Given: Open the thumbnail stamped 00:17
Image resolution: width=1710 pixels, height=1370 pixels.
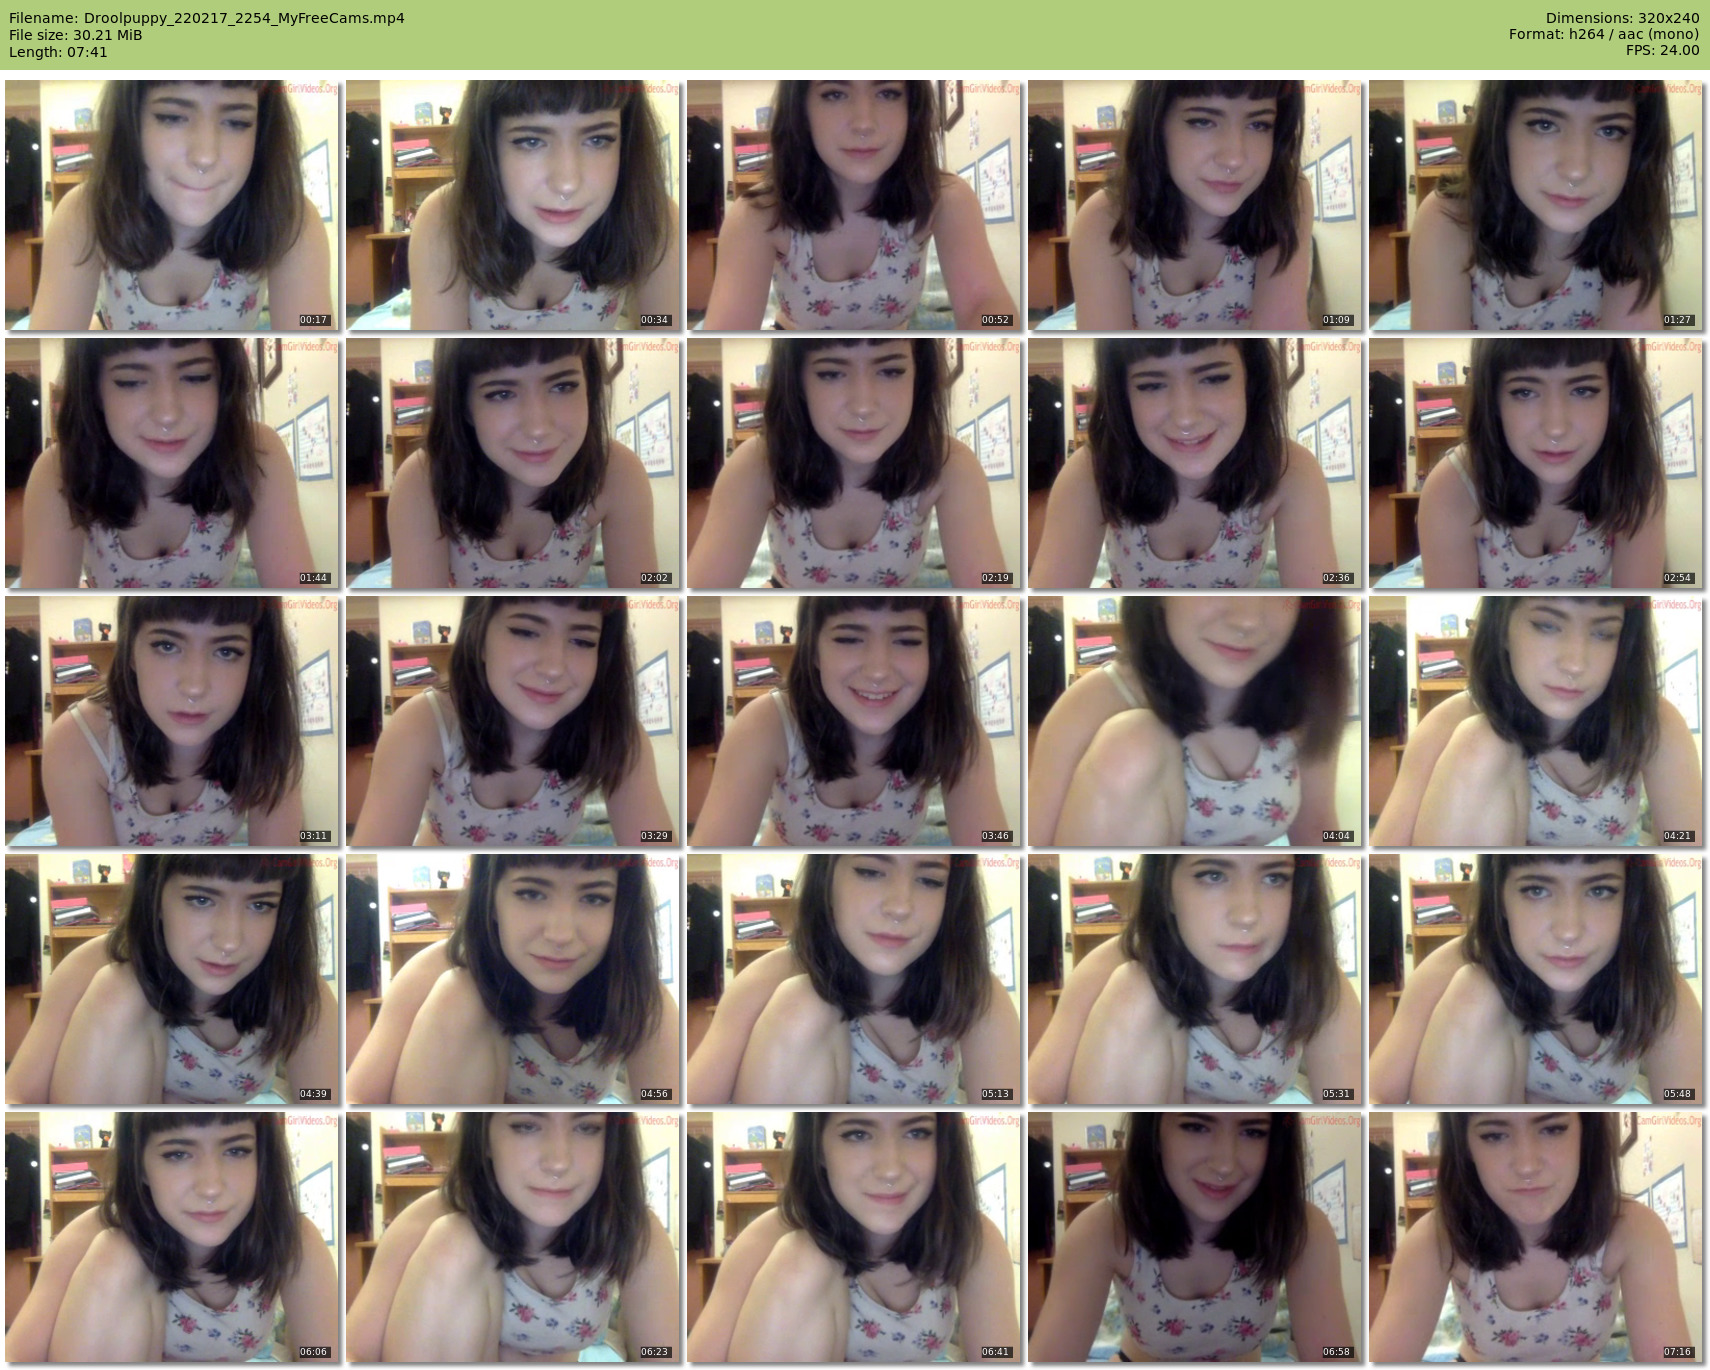Looking at the screenshot, I should coord(172,205).
